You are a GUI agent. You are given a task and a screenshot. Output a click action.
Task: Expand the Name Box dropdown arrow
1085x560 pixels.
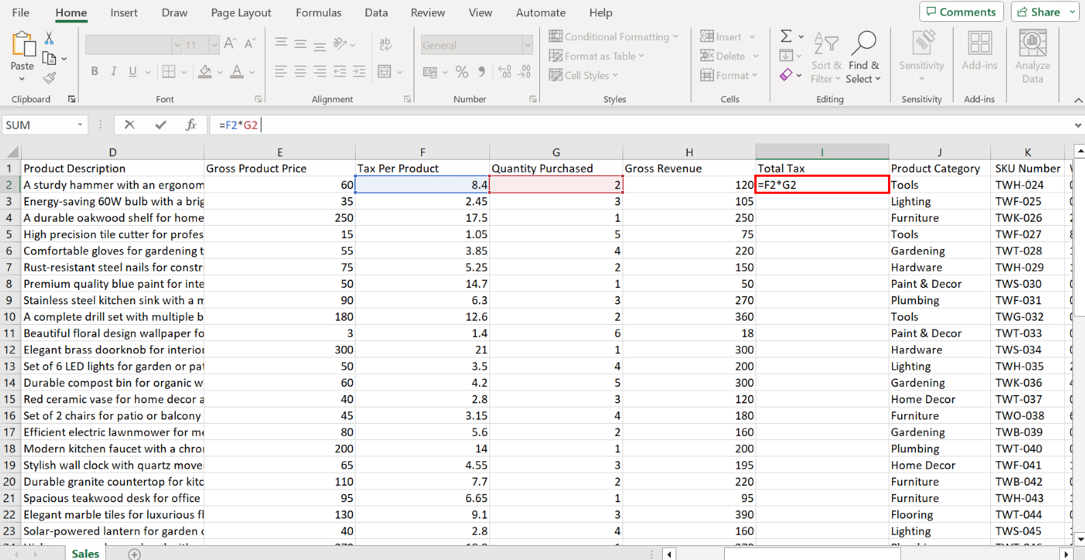tap(80, 125)
